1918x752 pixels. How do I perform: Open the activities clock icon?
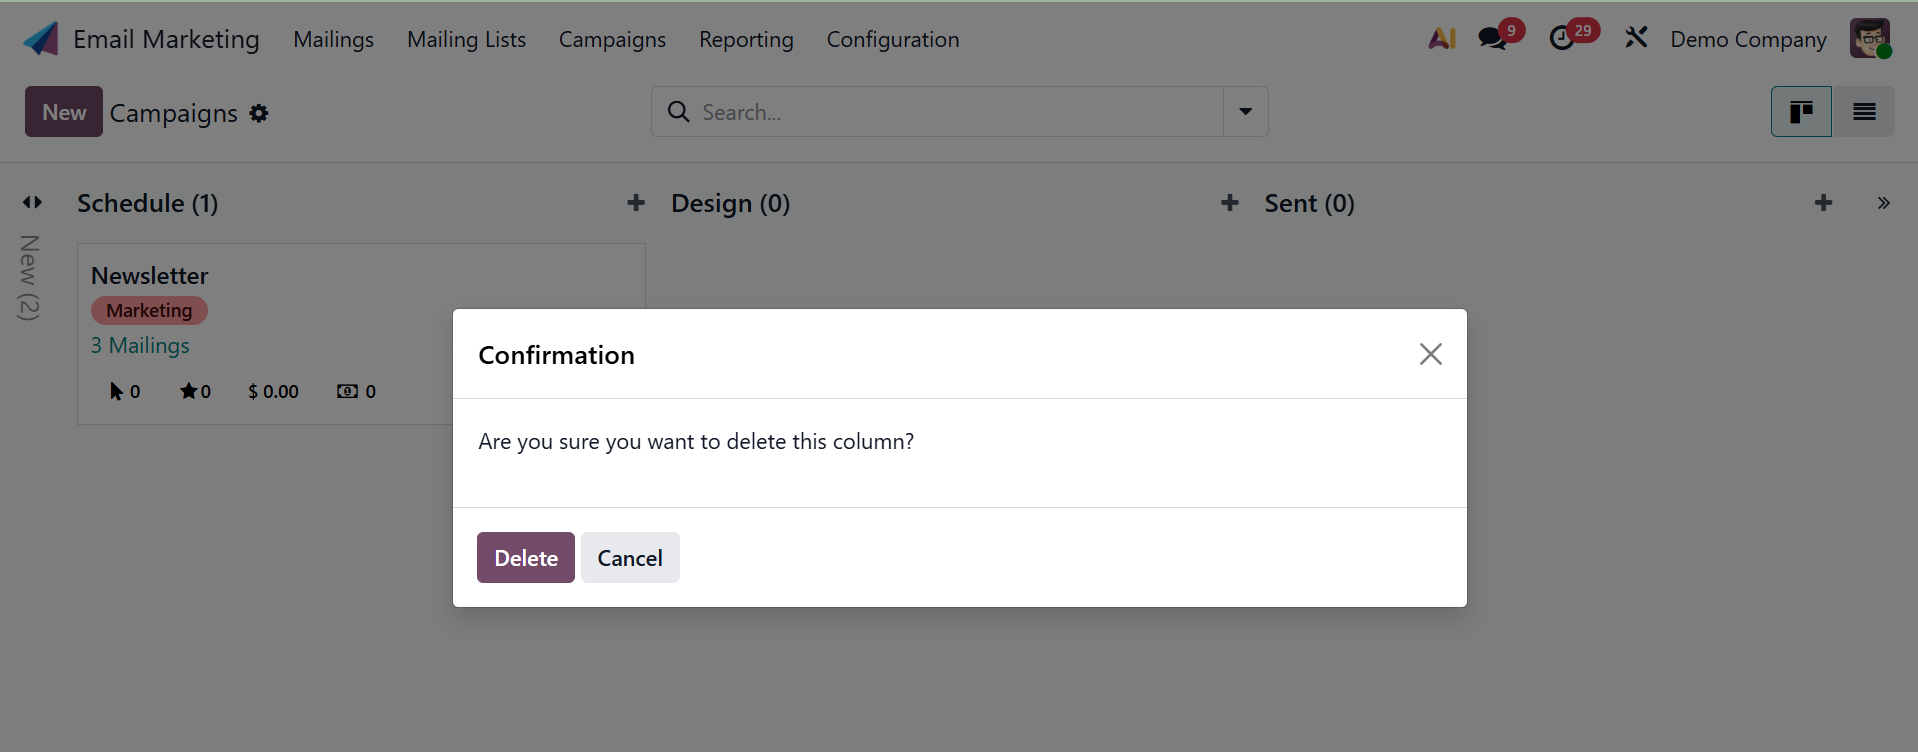click(1561, 39)
